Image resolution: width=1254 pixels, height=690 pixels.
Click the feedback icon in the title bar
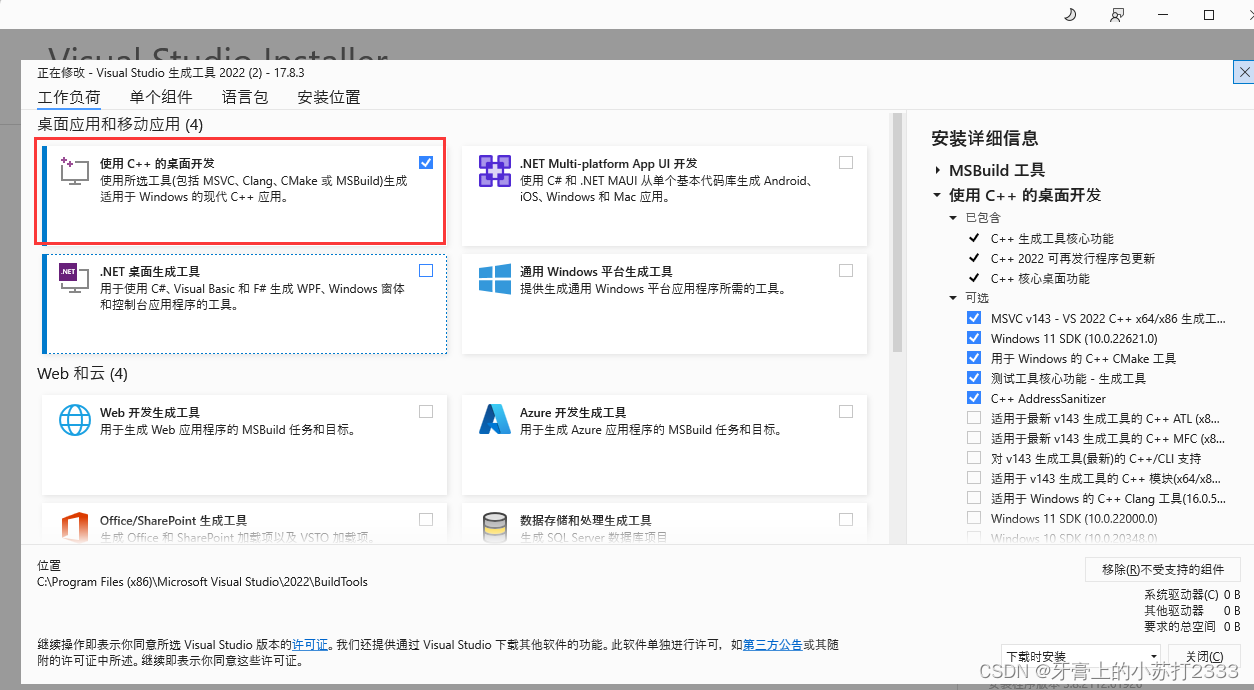pos(1117,14)
